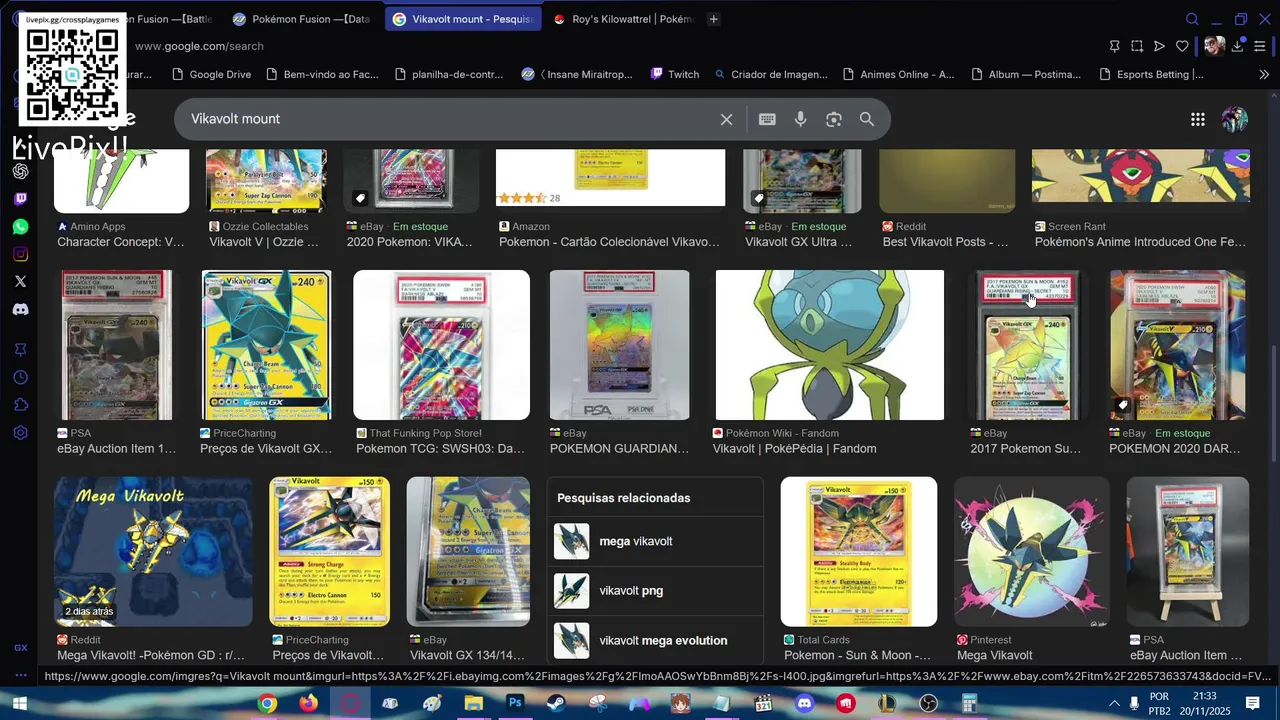This screenshot has width=1280, height=720.
Task: Switch to Roy's Kilowattrel tab
Action: tap(623, 19)
